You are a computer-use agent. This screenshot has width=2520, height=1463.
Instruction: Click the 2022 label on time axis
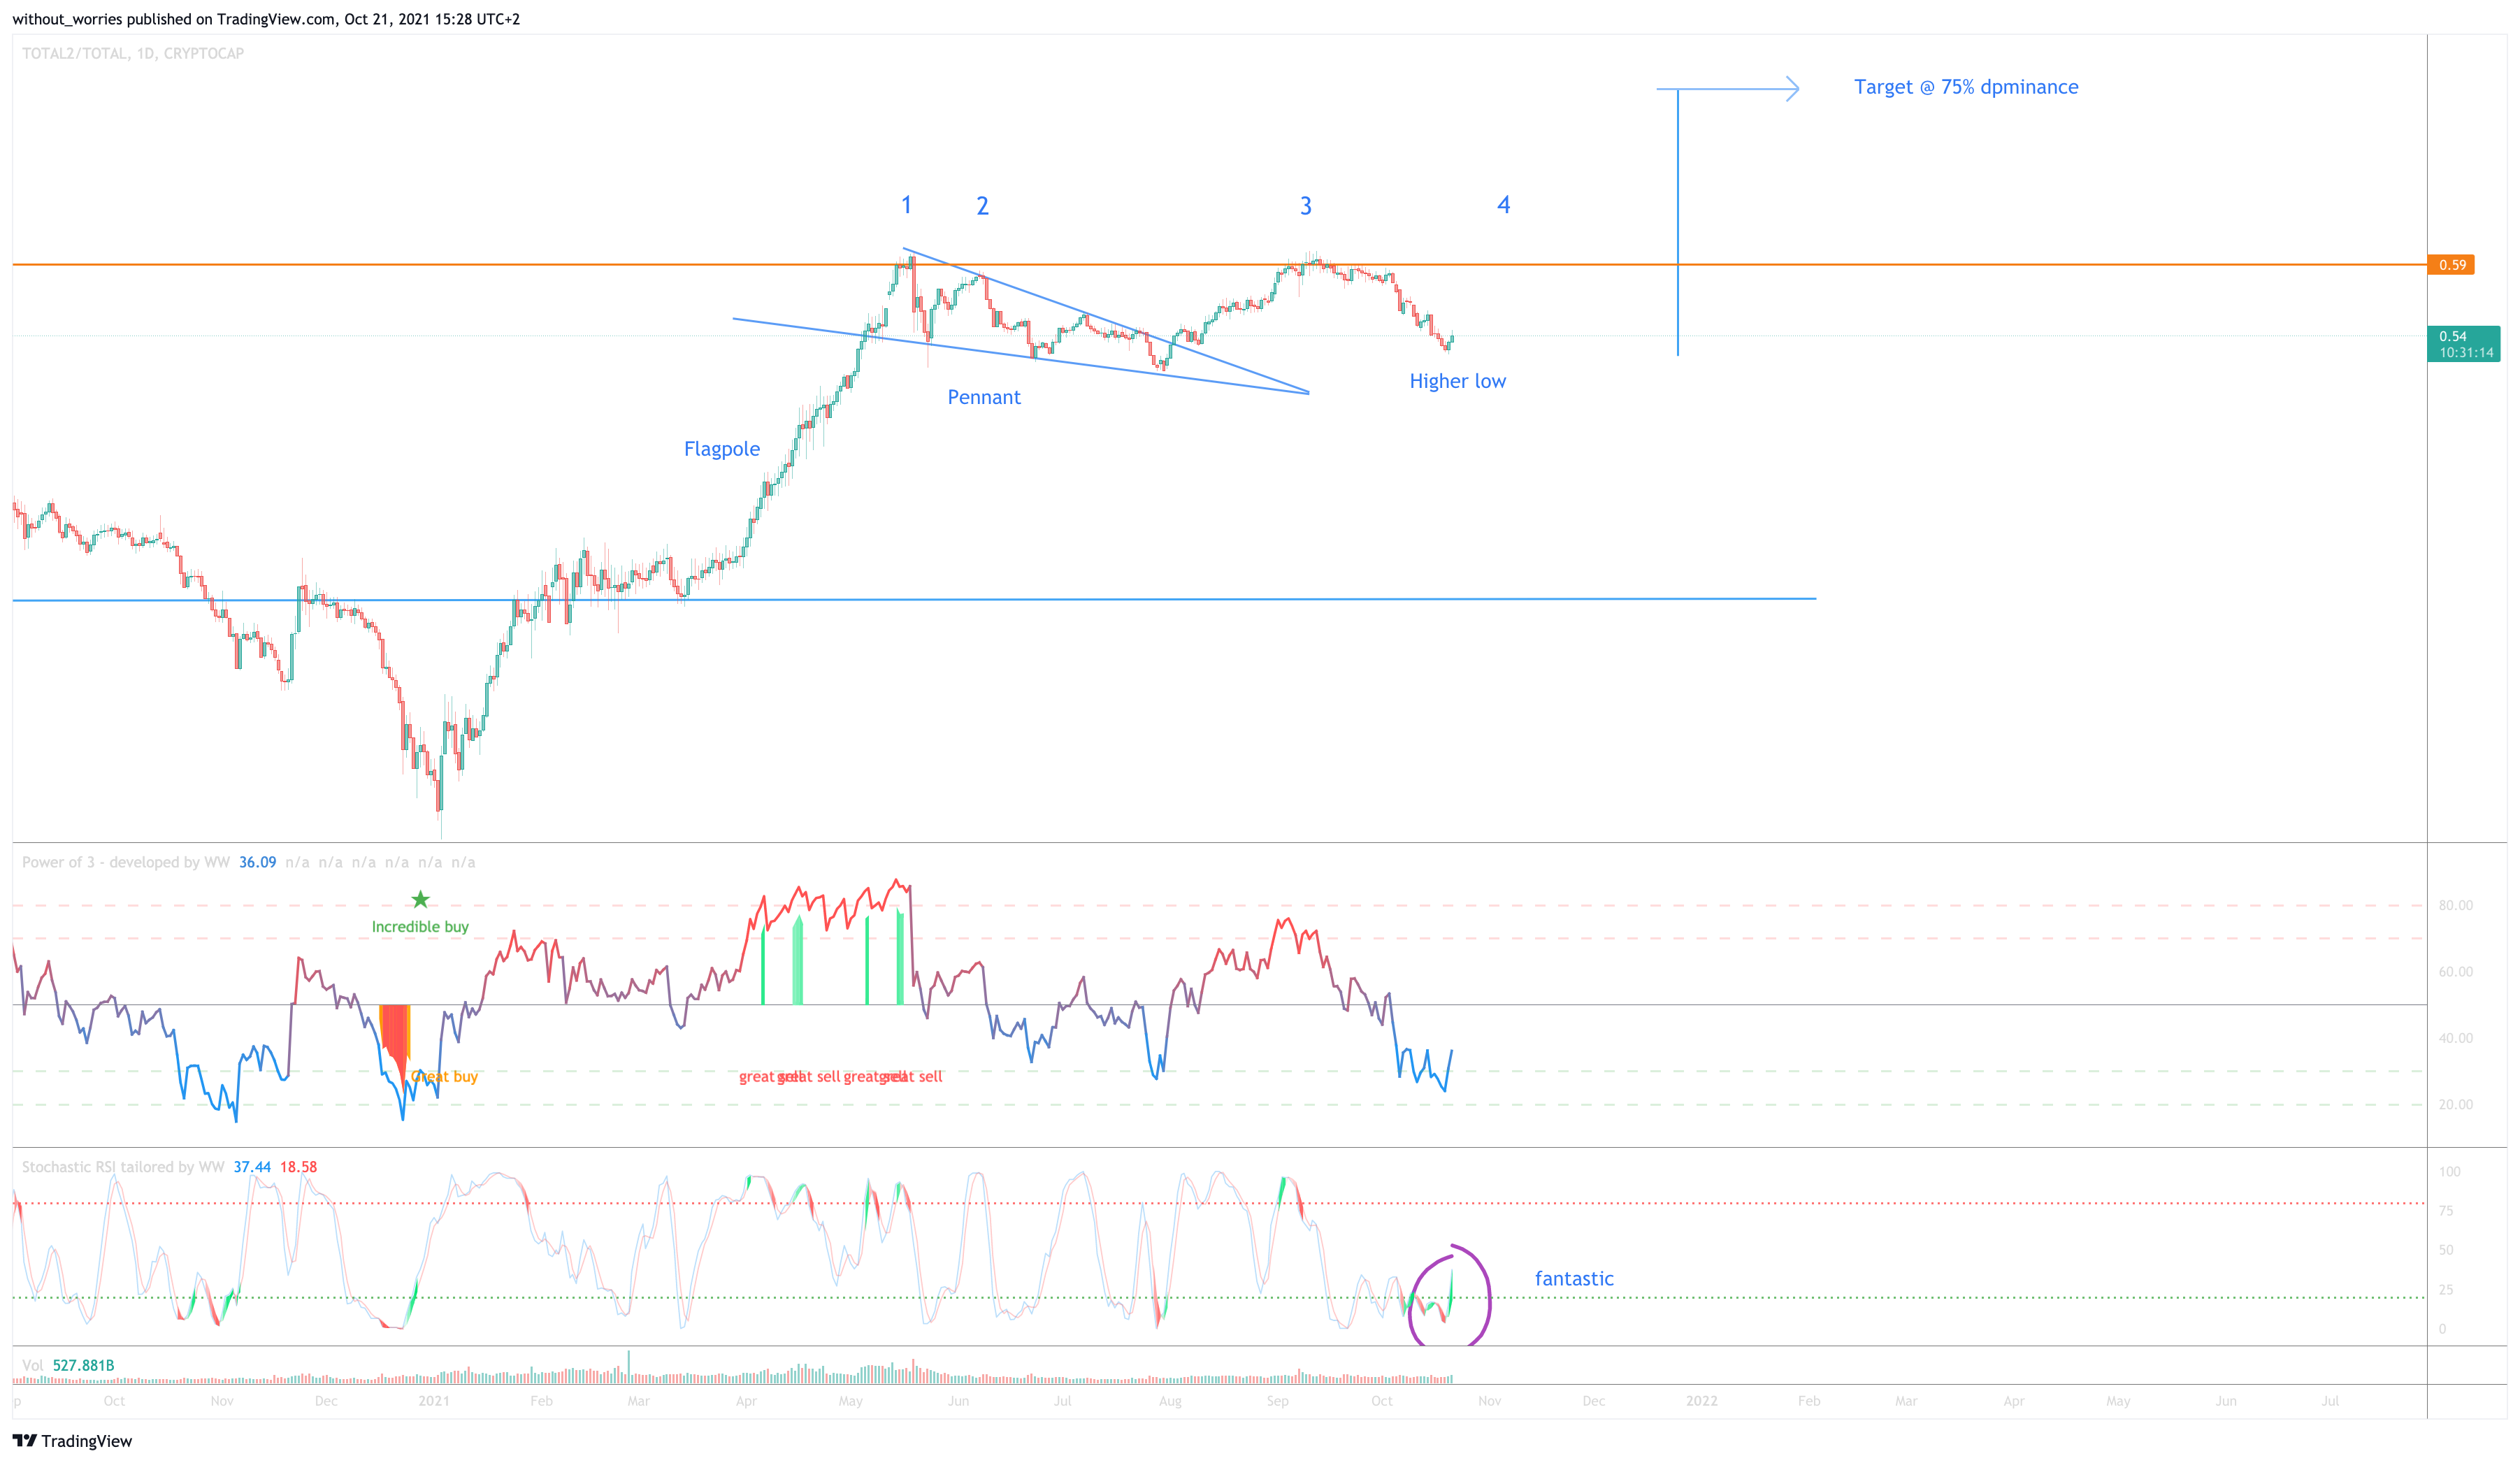pyautogui.click(x=1701, y=1400)
